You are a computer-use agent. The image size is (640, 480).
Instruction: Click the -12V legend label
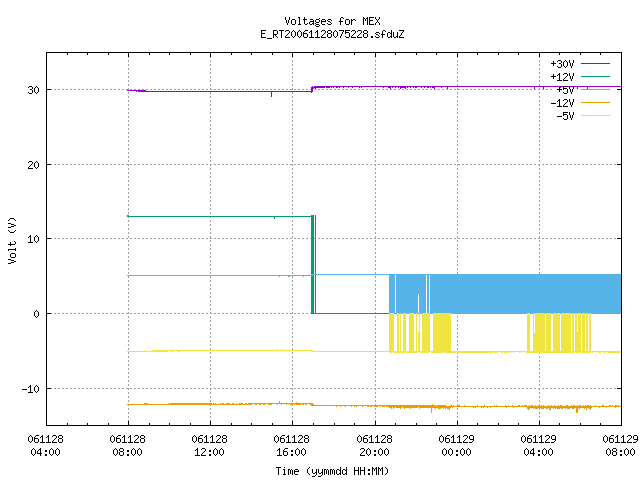[562, 103]
